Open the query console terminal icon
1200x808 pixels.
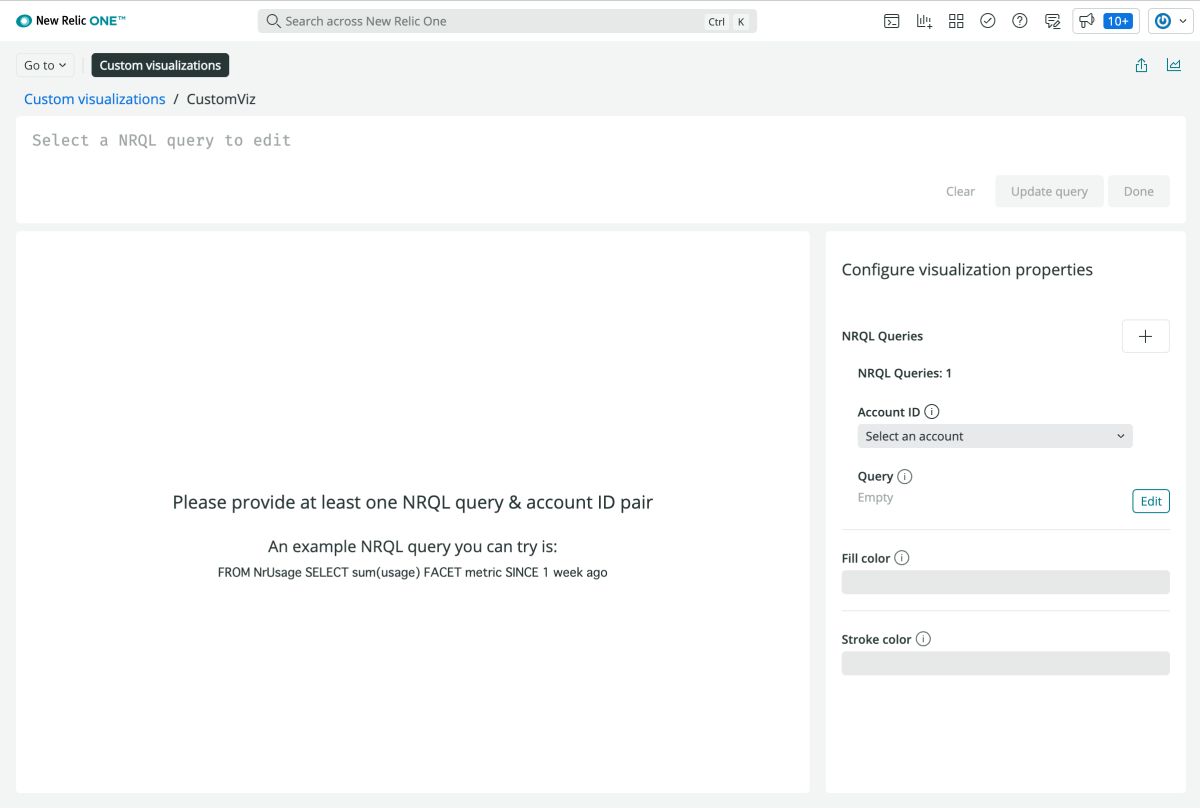coord(892,21)
